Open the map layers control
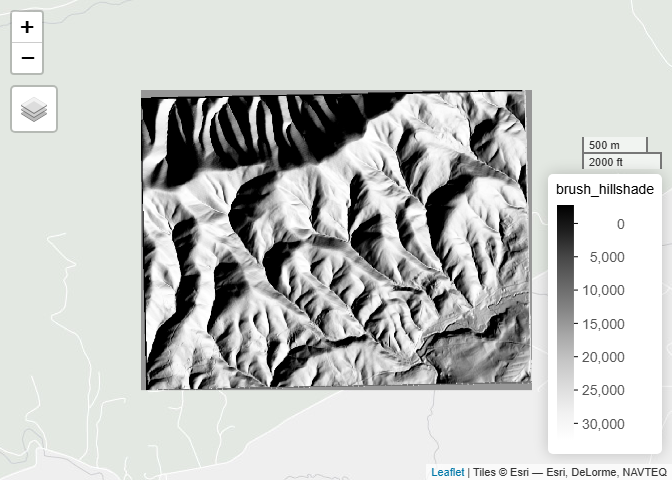 pyautogui.click(x=34, y=109)
